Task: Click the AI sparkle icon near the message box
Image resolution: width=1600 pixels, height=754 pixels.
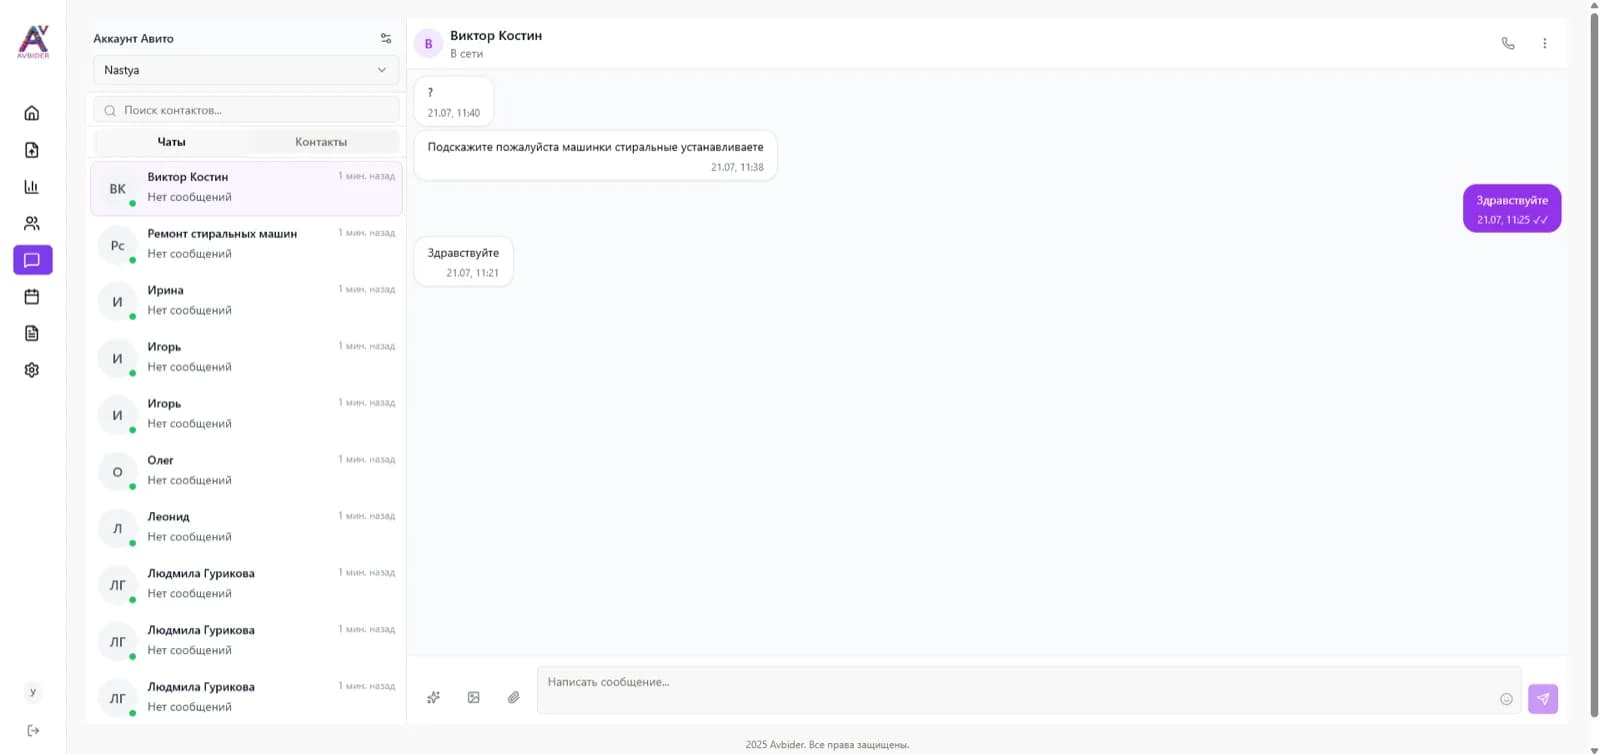Action: pyautogui.click(x=434, y=697)
